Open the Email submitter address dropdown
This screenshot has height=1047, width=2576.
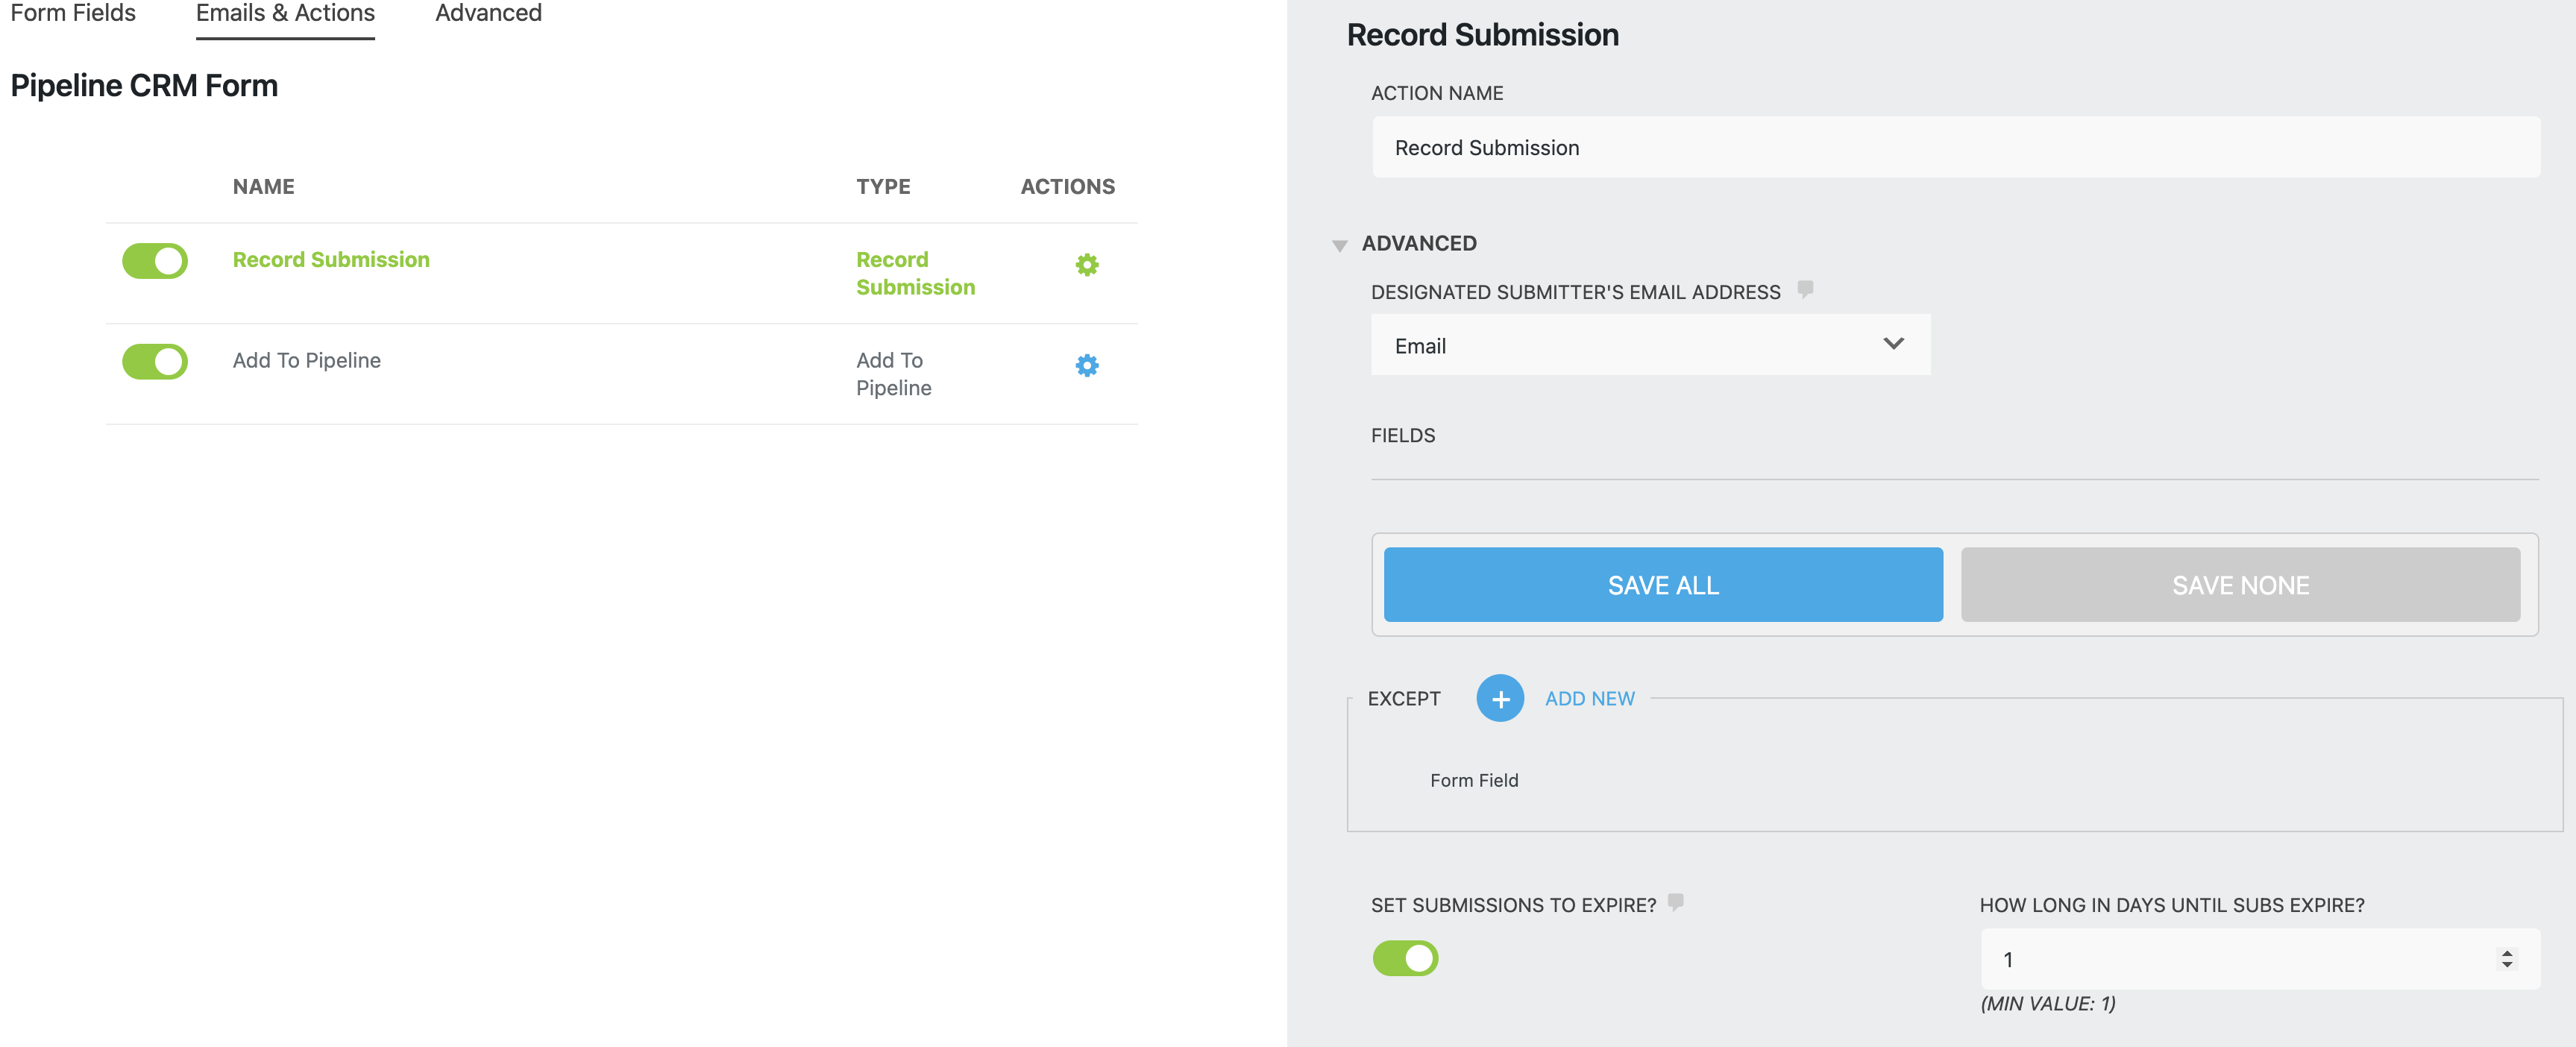1649,345
